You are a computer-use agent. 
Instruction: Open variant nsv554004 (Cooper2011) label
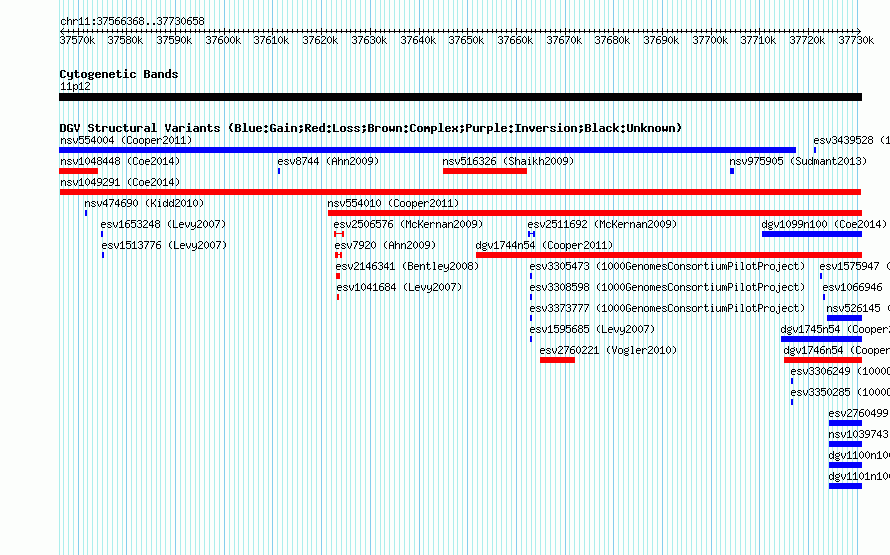point(126,140)
